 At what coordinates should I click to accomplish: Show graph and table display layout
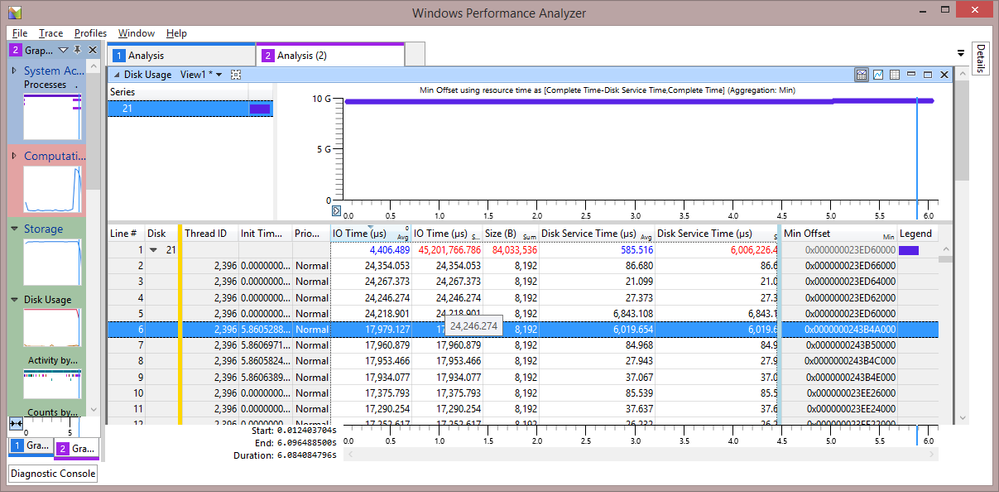coord(861,75)
